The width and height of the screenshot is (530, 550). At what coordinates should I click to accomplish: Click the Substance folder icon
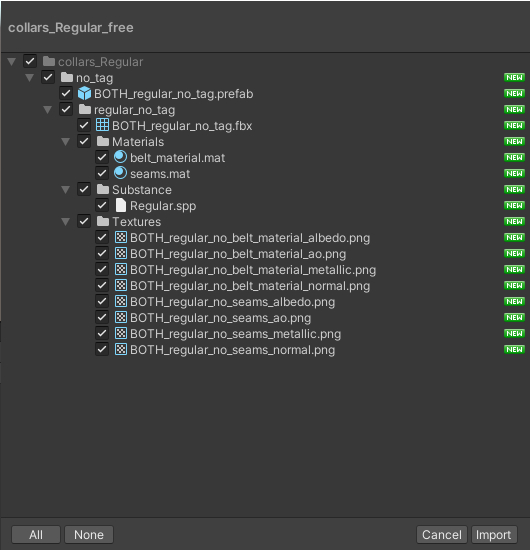coord(103,189)
